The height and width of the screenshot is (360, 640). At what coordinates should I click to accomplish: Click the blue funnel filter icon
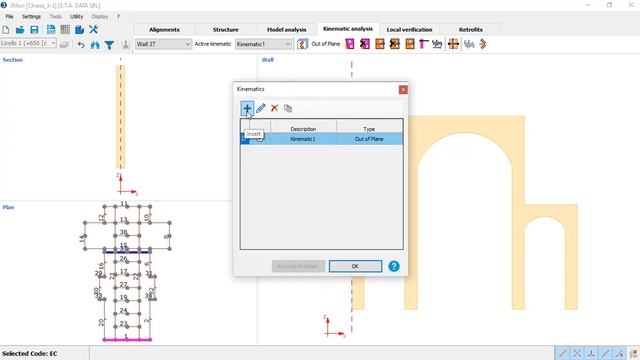[x=109, y=45]
